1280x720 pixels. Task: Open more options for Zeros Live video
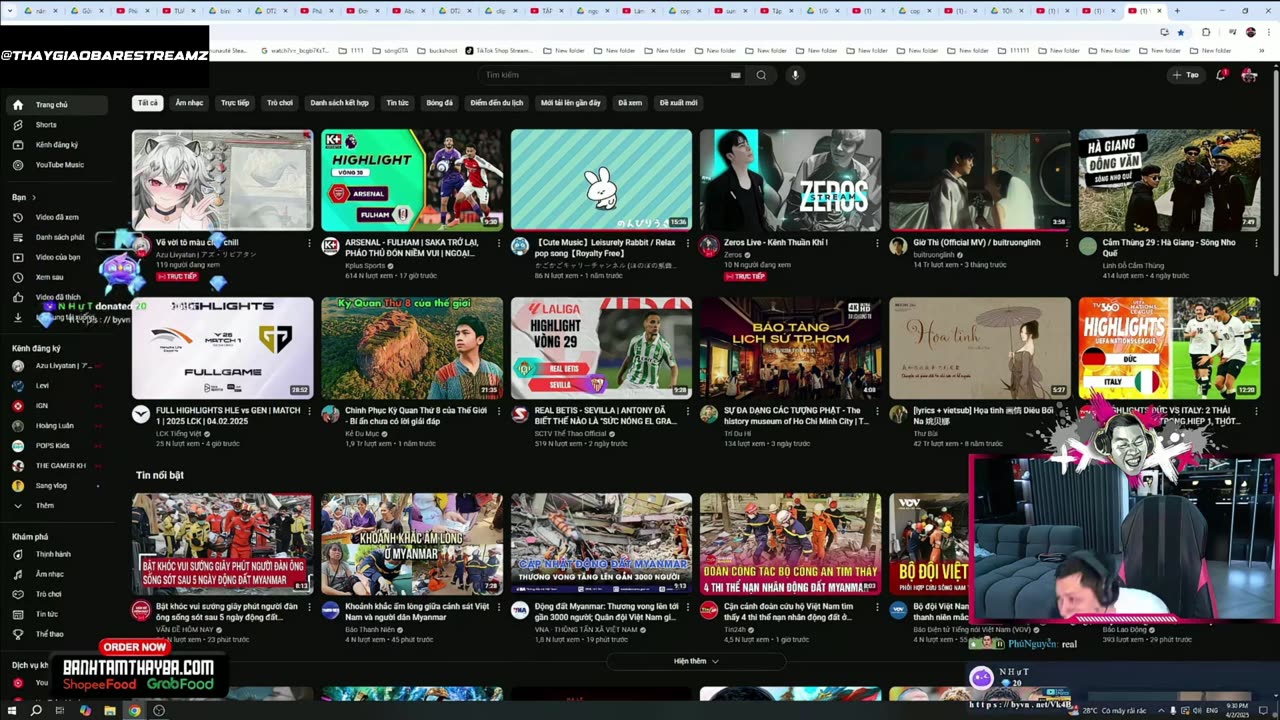coord(877,243)
